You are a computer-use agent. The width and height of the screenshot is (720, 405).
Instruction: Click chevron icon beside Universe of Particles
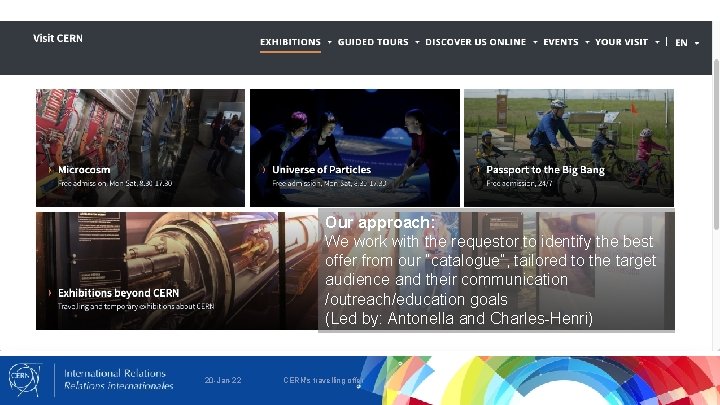pyautogui.click(x=264, y=169)
